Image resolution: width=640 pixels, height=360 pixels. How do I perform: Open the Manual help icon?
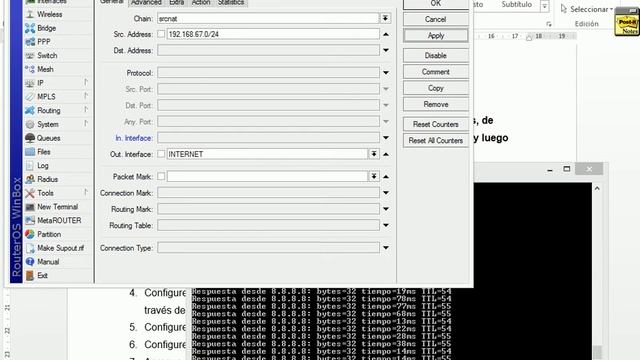(x=30, y=262)
